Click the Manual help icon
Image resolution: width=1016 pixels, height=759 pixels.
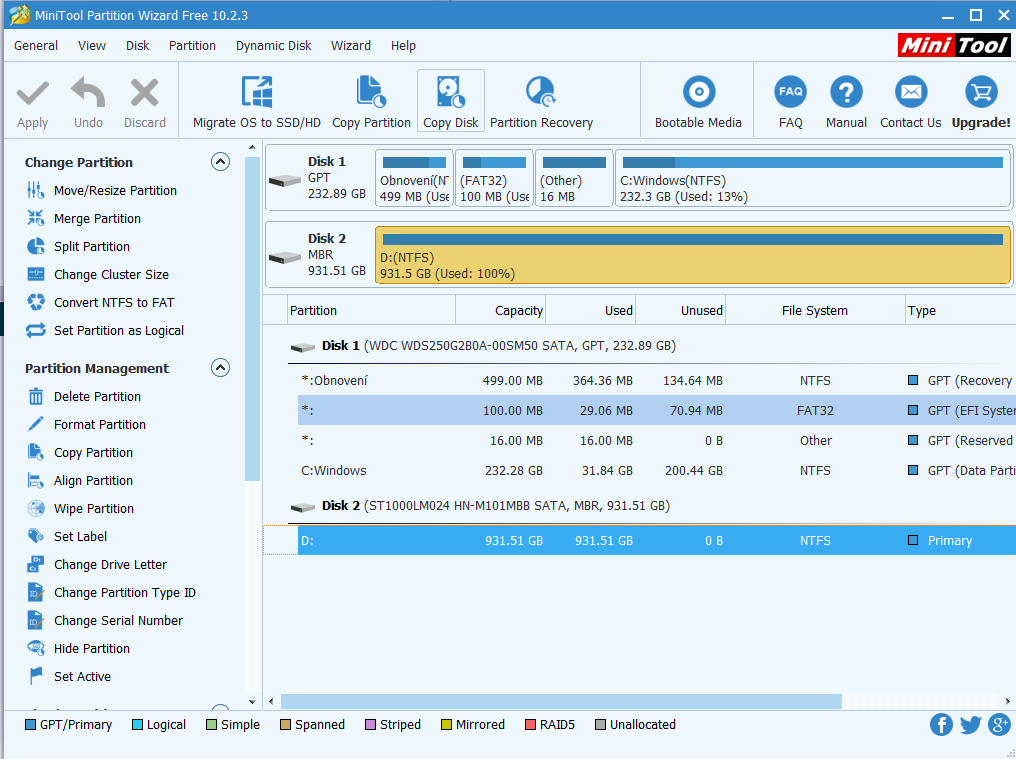846,93
